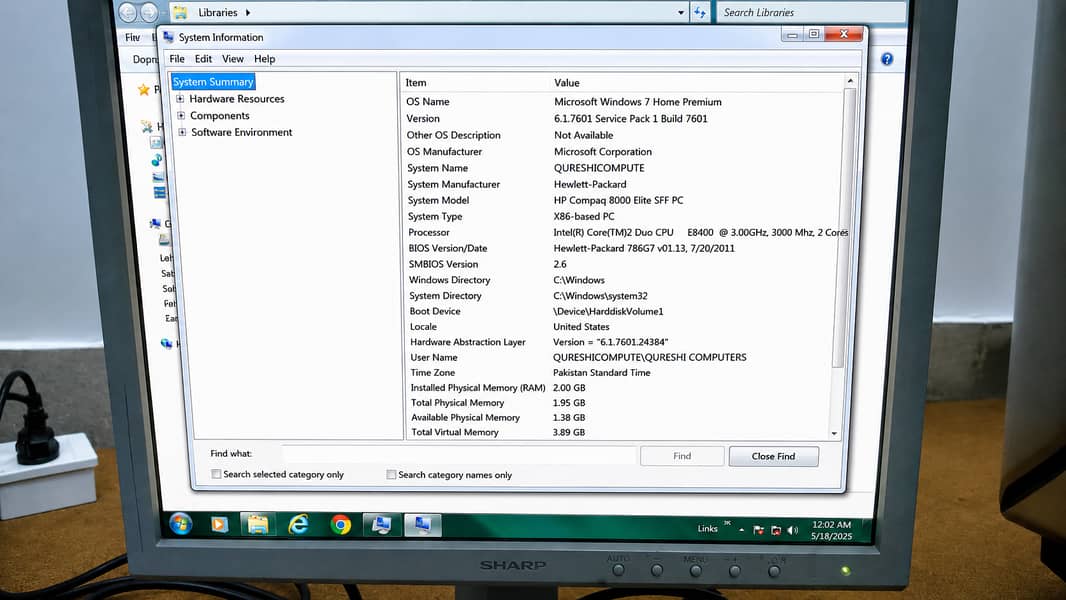Image resolution: width=1066 pixels, height=600 pixels.
Task: Click the Find what input field
Action: (459, 455)
